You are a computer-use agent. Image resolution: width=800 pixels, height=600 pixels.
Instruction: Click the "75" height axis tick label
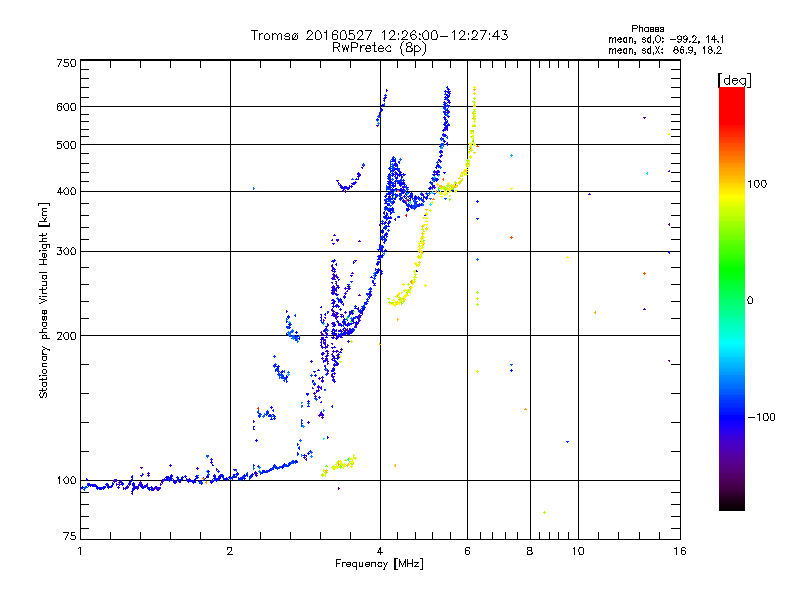pyautogui.click(x=70, y=536)
